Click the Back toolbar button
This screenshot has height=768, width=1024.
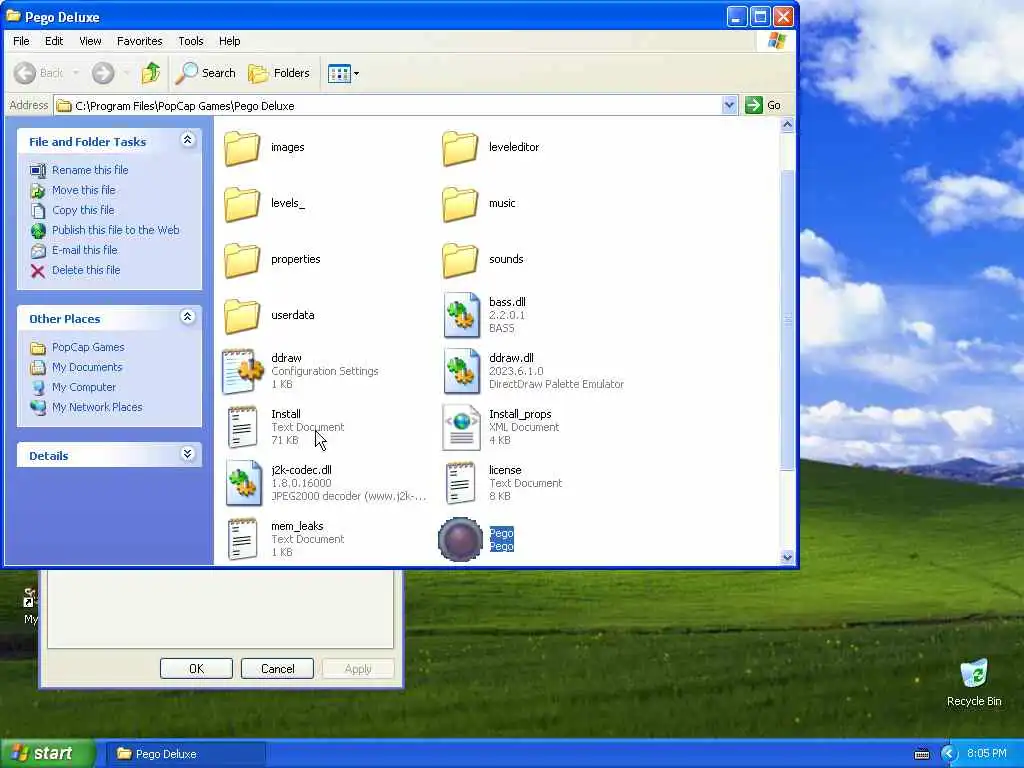click(x=39, y=73)
